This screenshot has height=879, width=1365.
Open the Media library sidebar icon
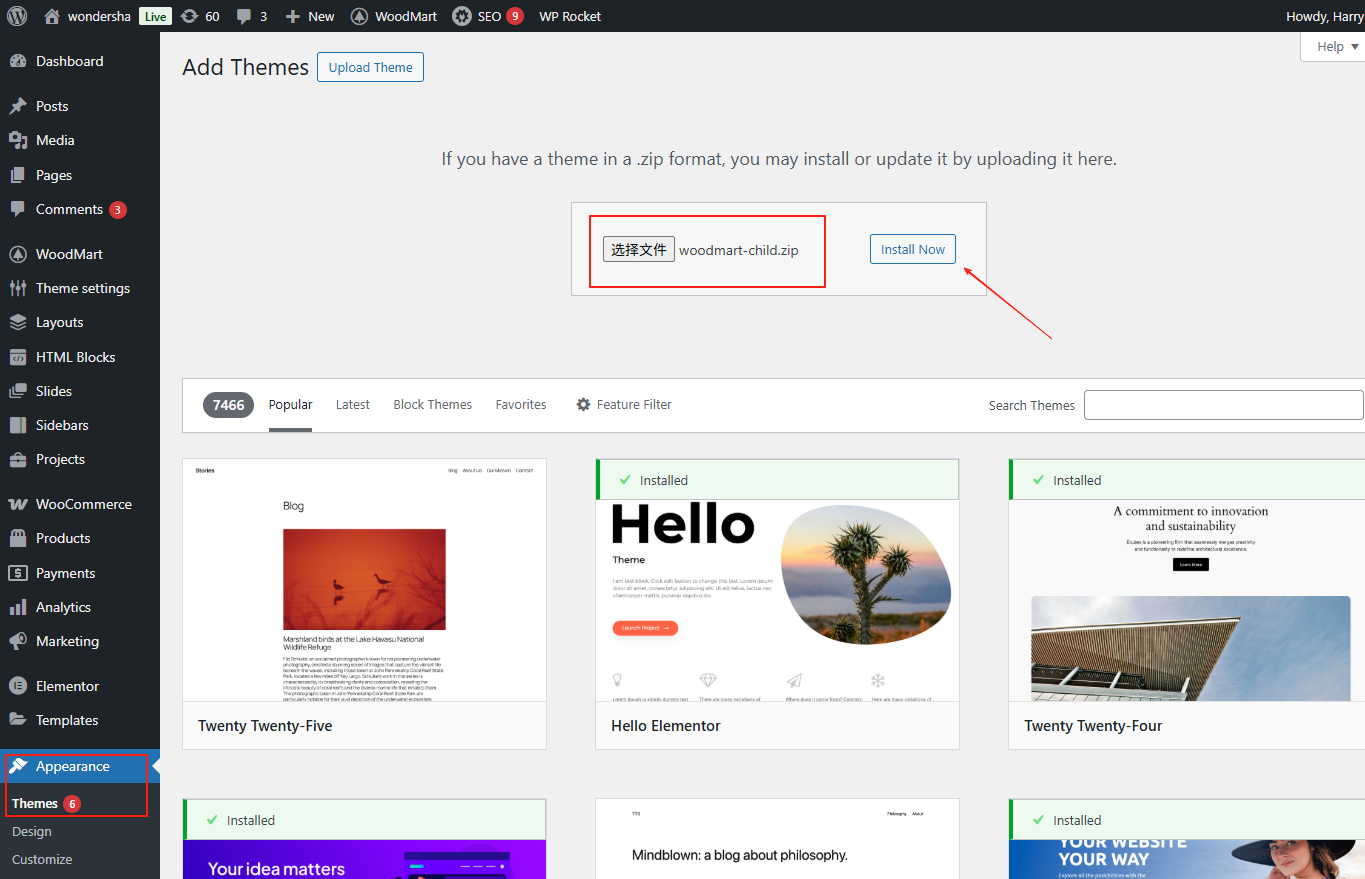[x=18, y=140]
